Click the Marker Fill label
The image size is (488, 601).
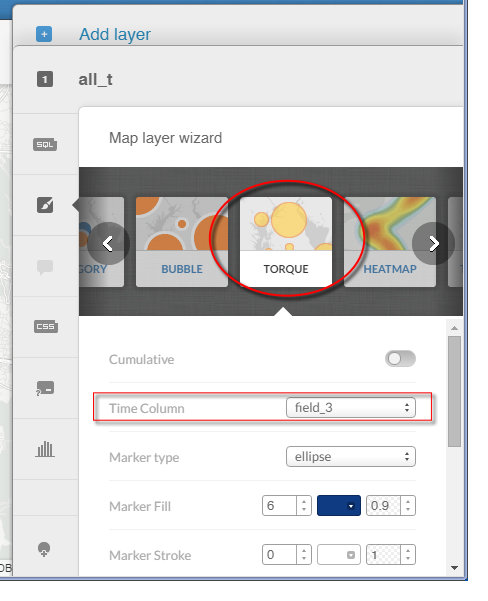(140, 506)
